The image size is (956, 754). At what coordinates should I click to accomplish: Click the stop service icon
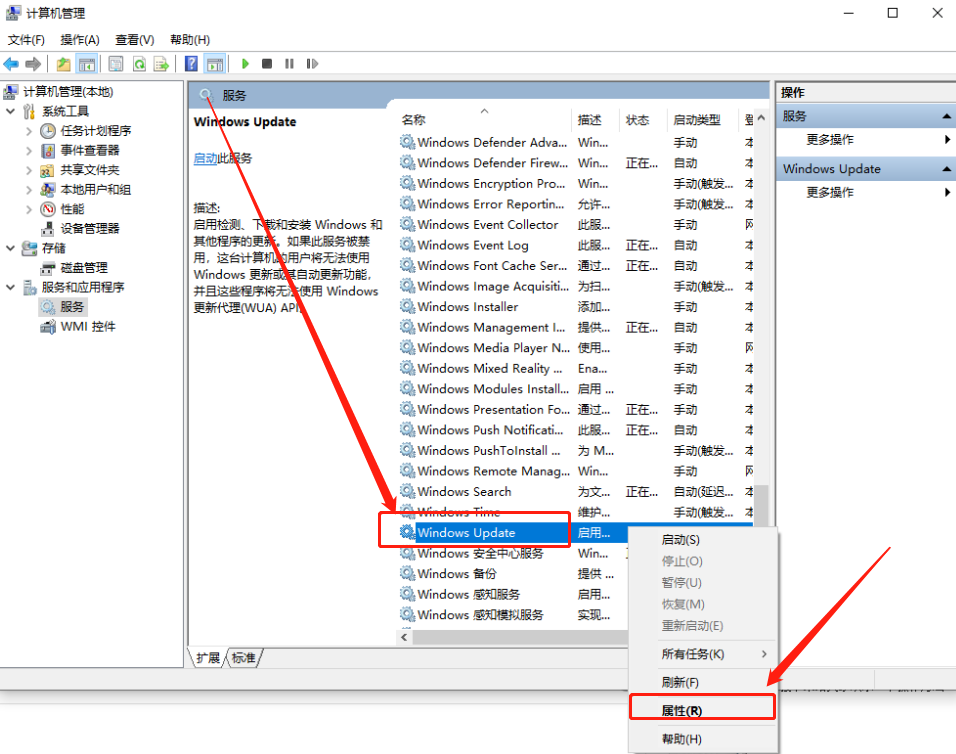pos(267,63)
